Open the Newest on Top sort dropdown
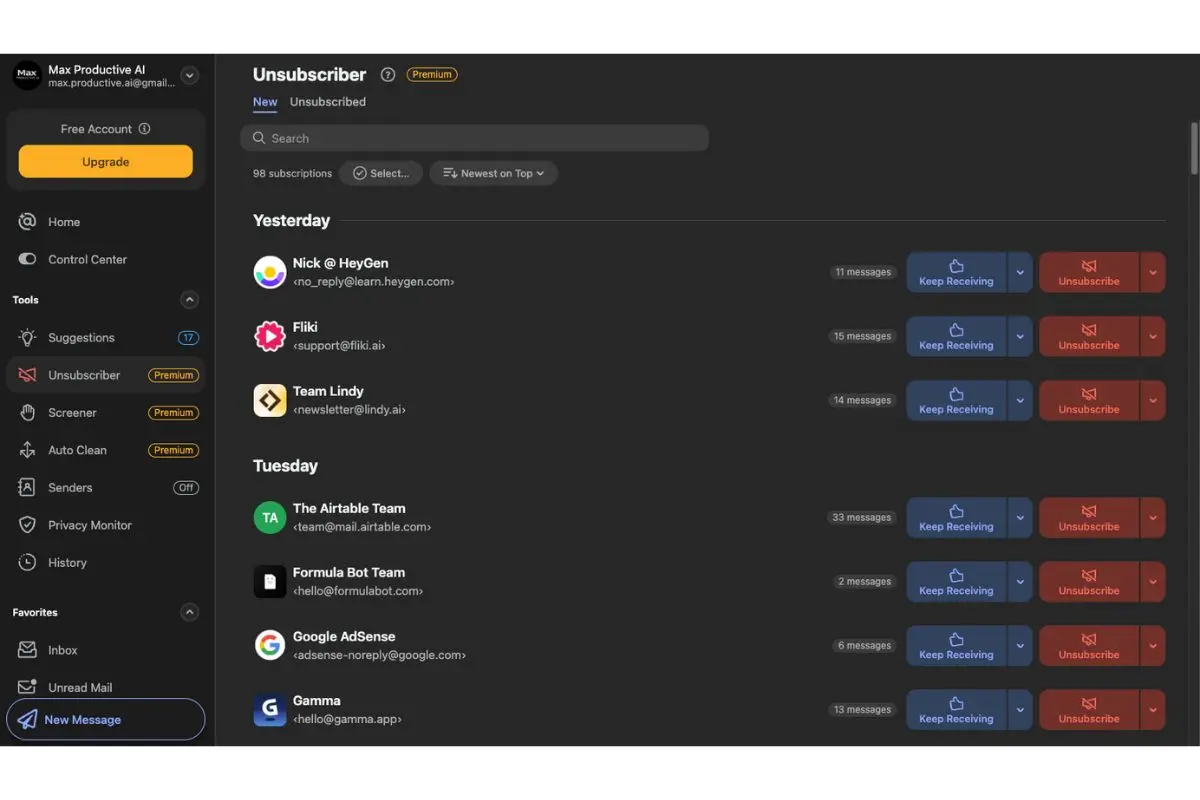This screenshot has width=1200, height=800. [x=494, y=173]
